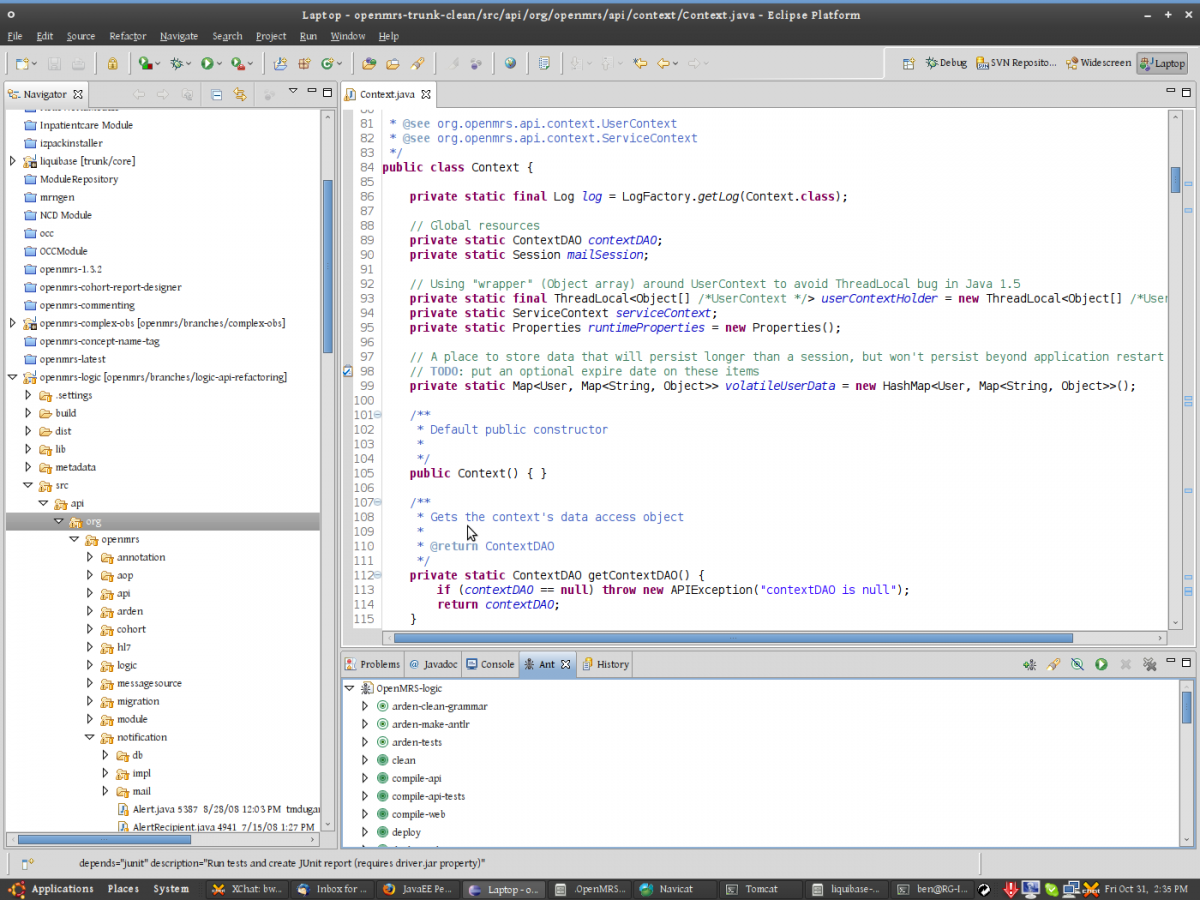Switch to the Widescreen perspective

1098,63
